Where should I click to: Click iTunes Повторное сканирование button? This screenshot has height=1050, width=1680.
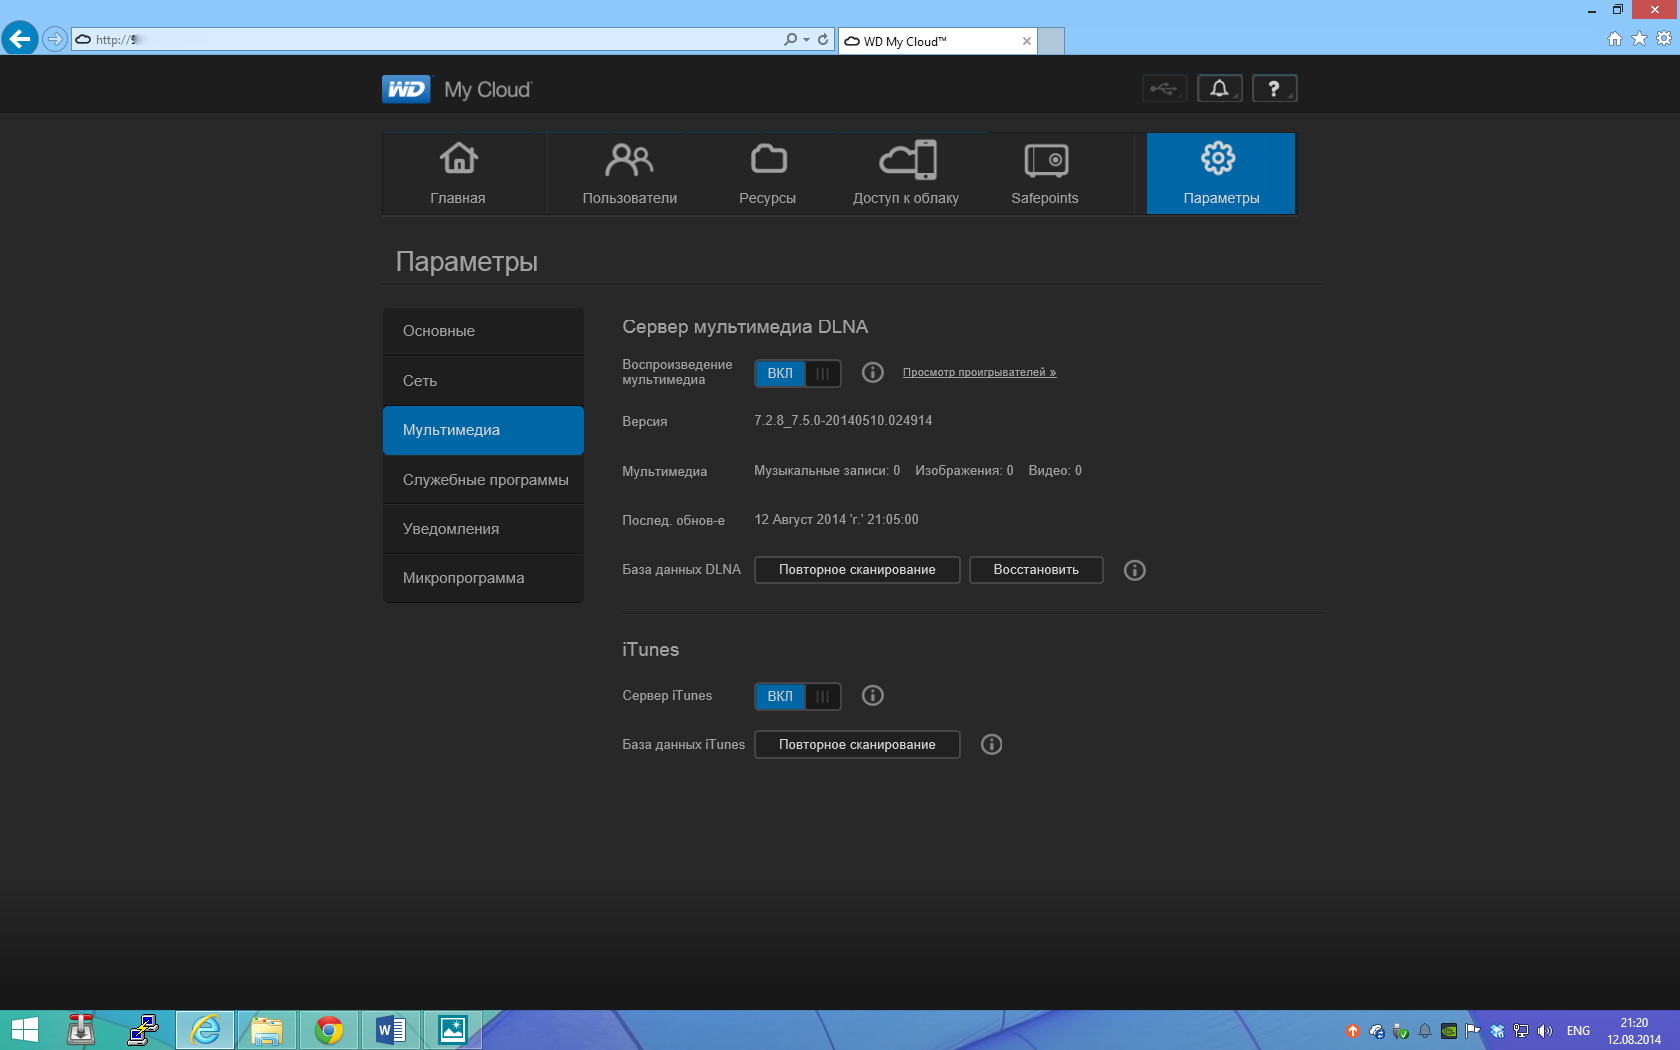pyautogui.click(x=857, y=745)
